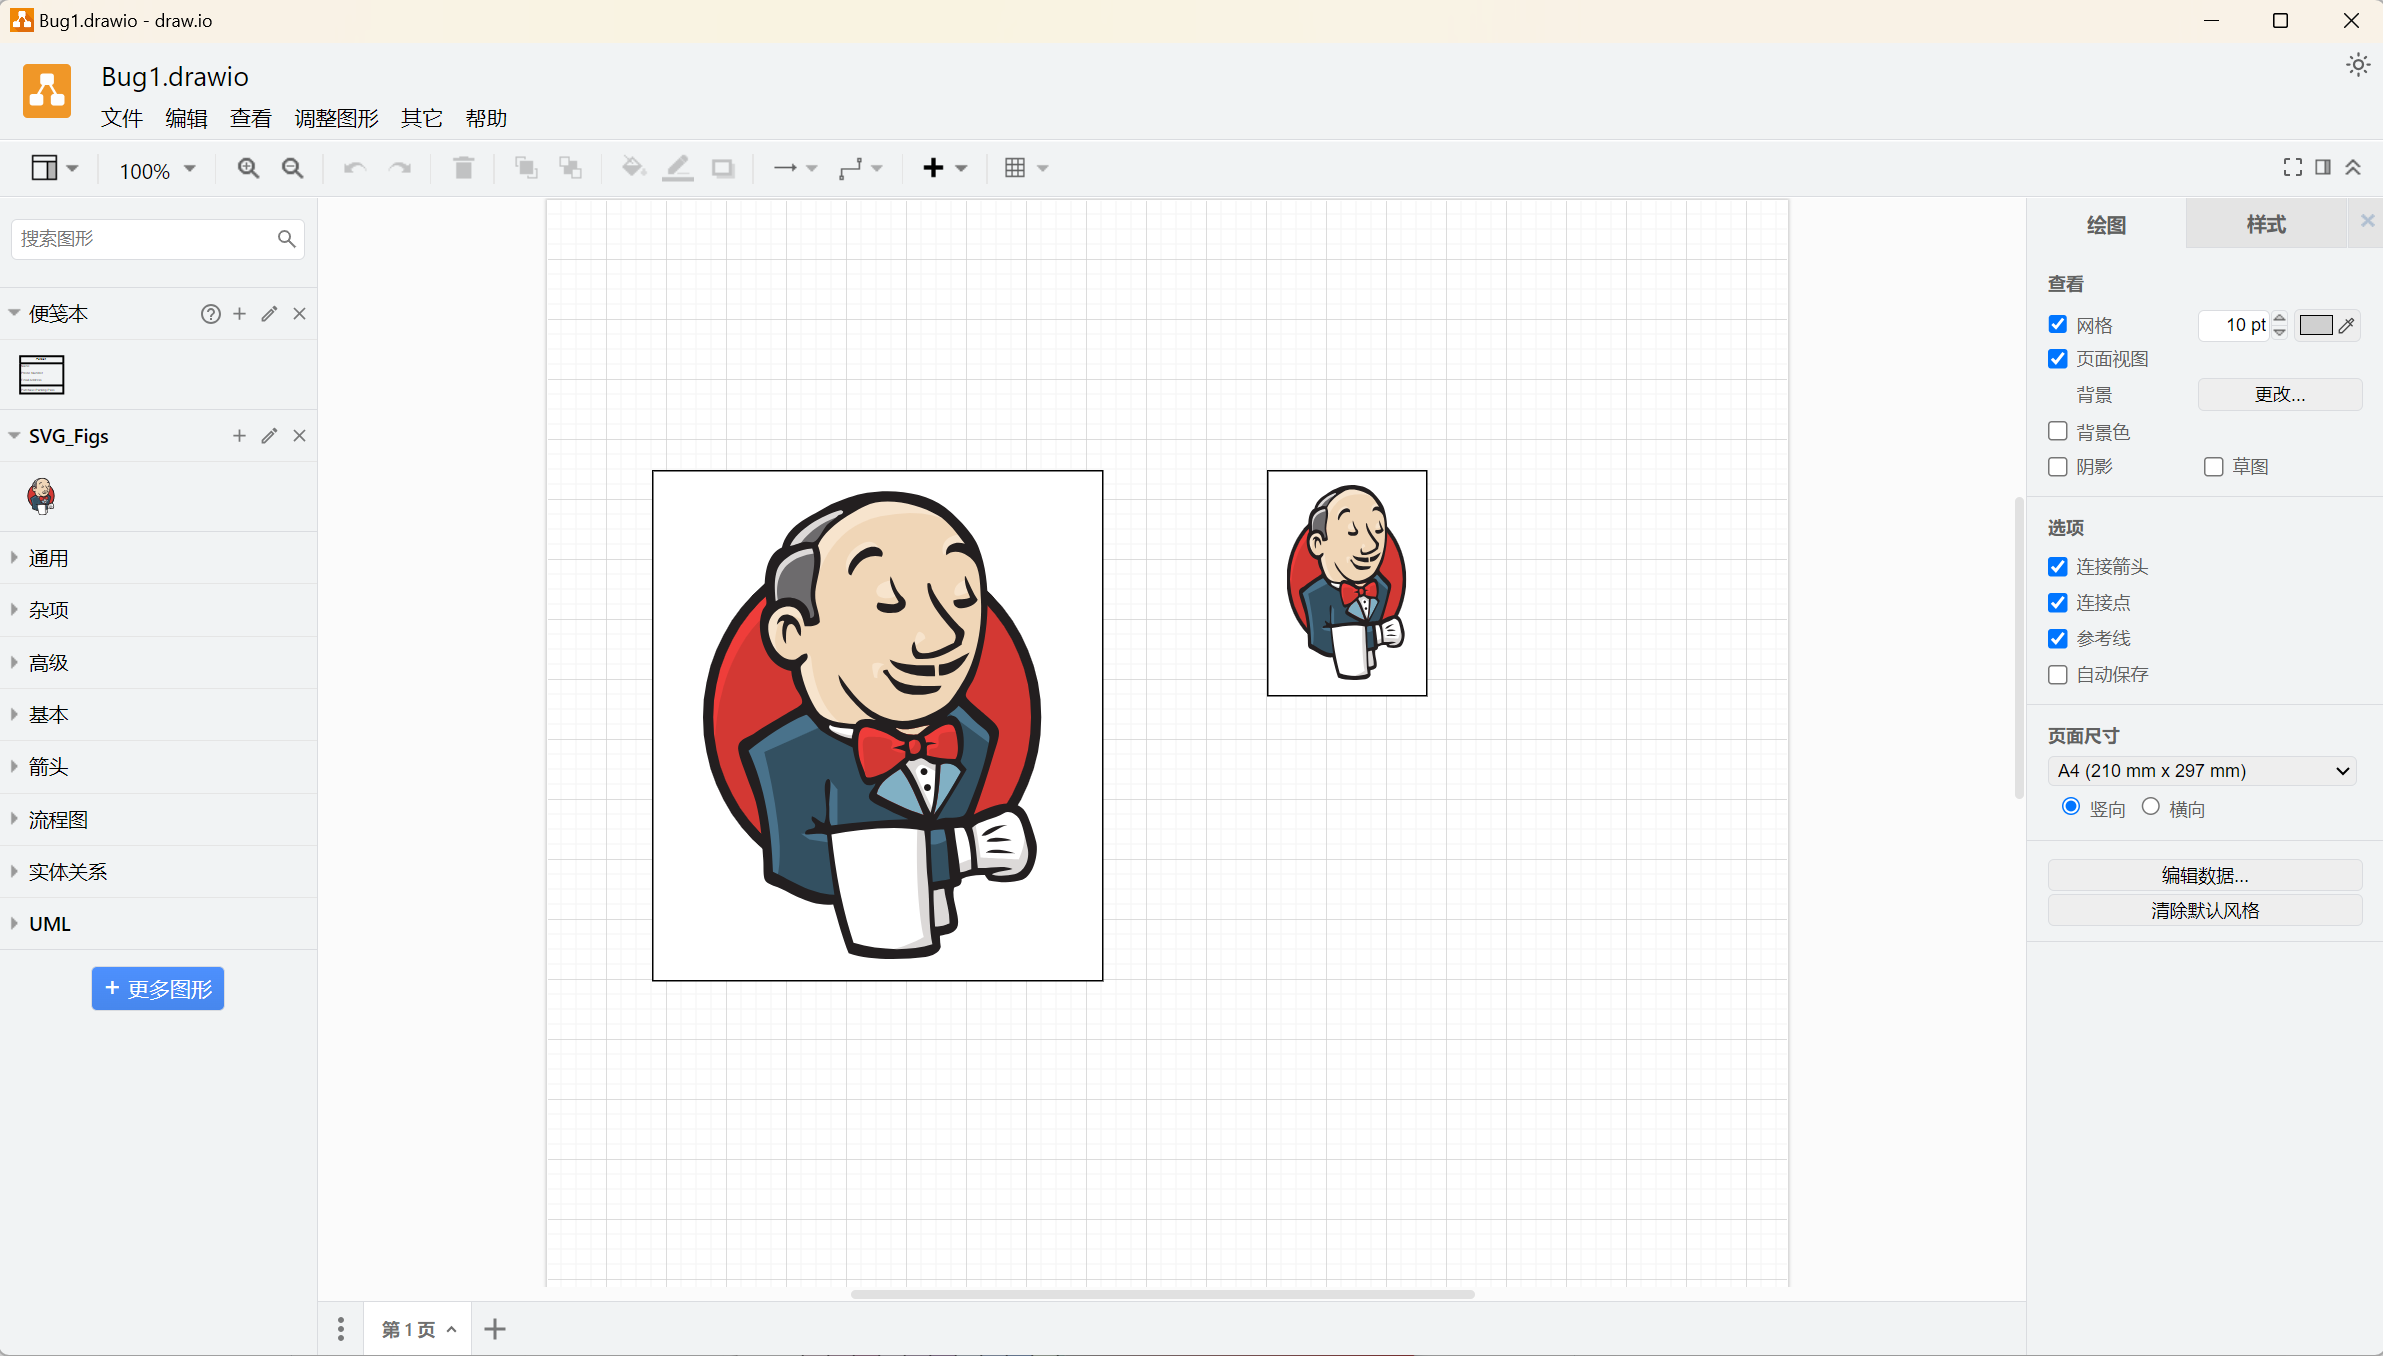Click the grid color swatch
This screenshot has width=2383, height=1356.
(x=2315, y=325)
